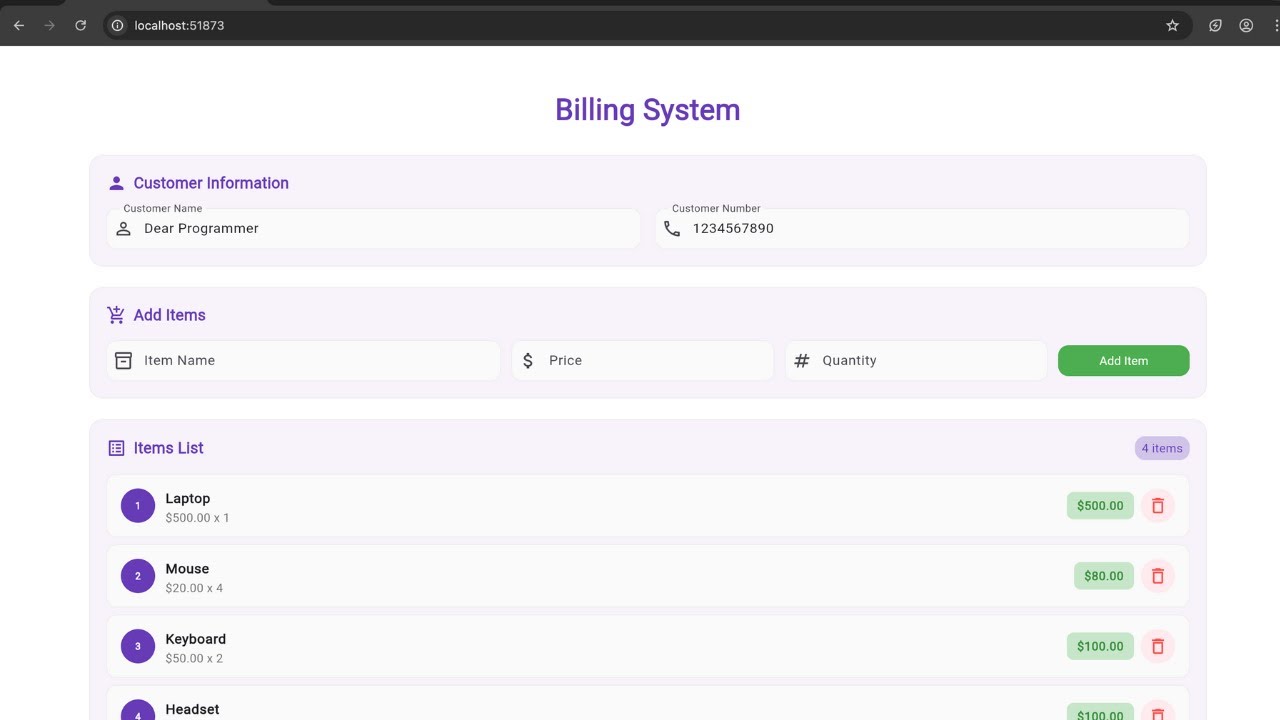Click the browser extensions icon
The image size is (1280, 720).
(x=1216, y=26)
